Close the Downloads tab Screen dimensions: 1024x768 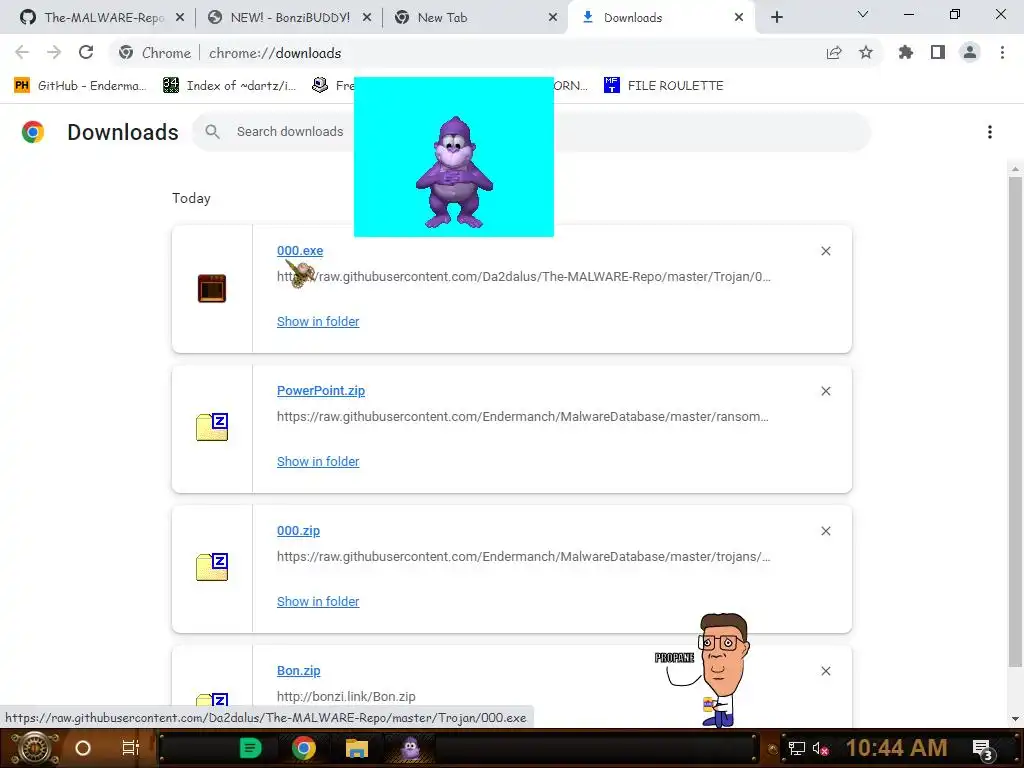coord(739,18)
